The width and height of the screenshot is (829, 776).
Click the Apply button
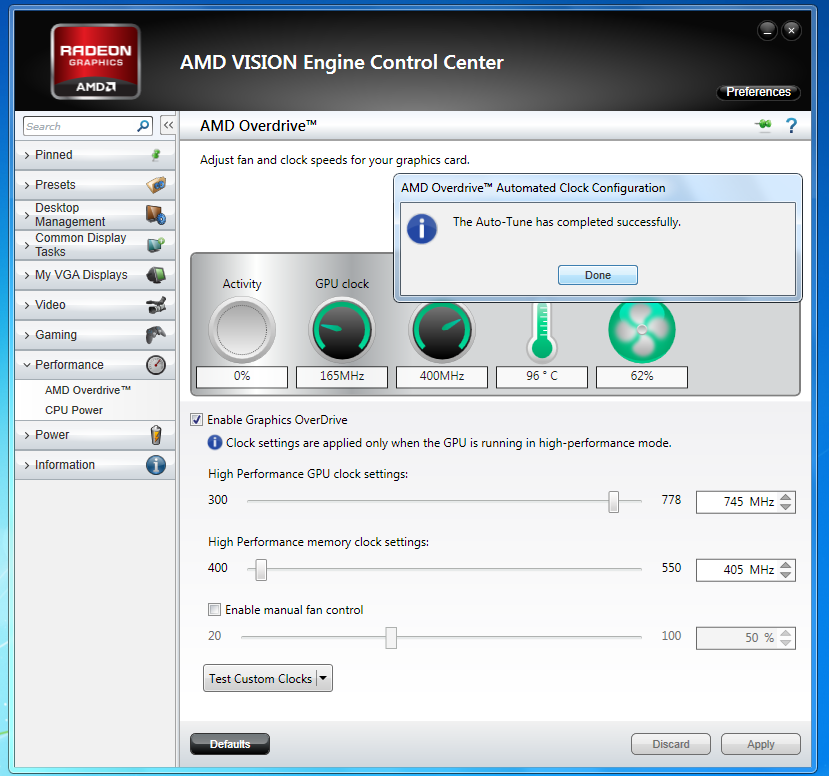(x=760, y=744)
